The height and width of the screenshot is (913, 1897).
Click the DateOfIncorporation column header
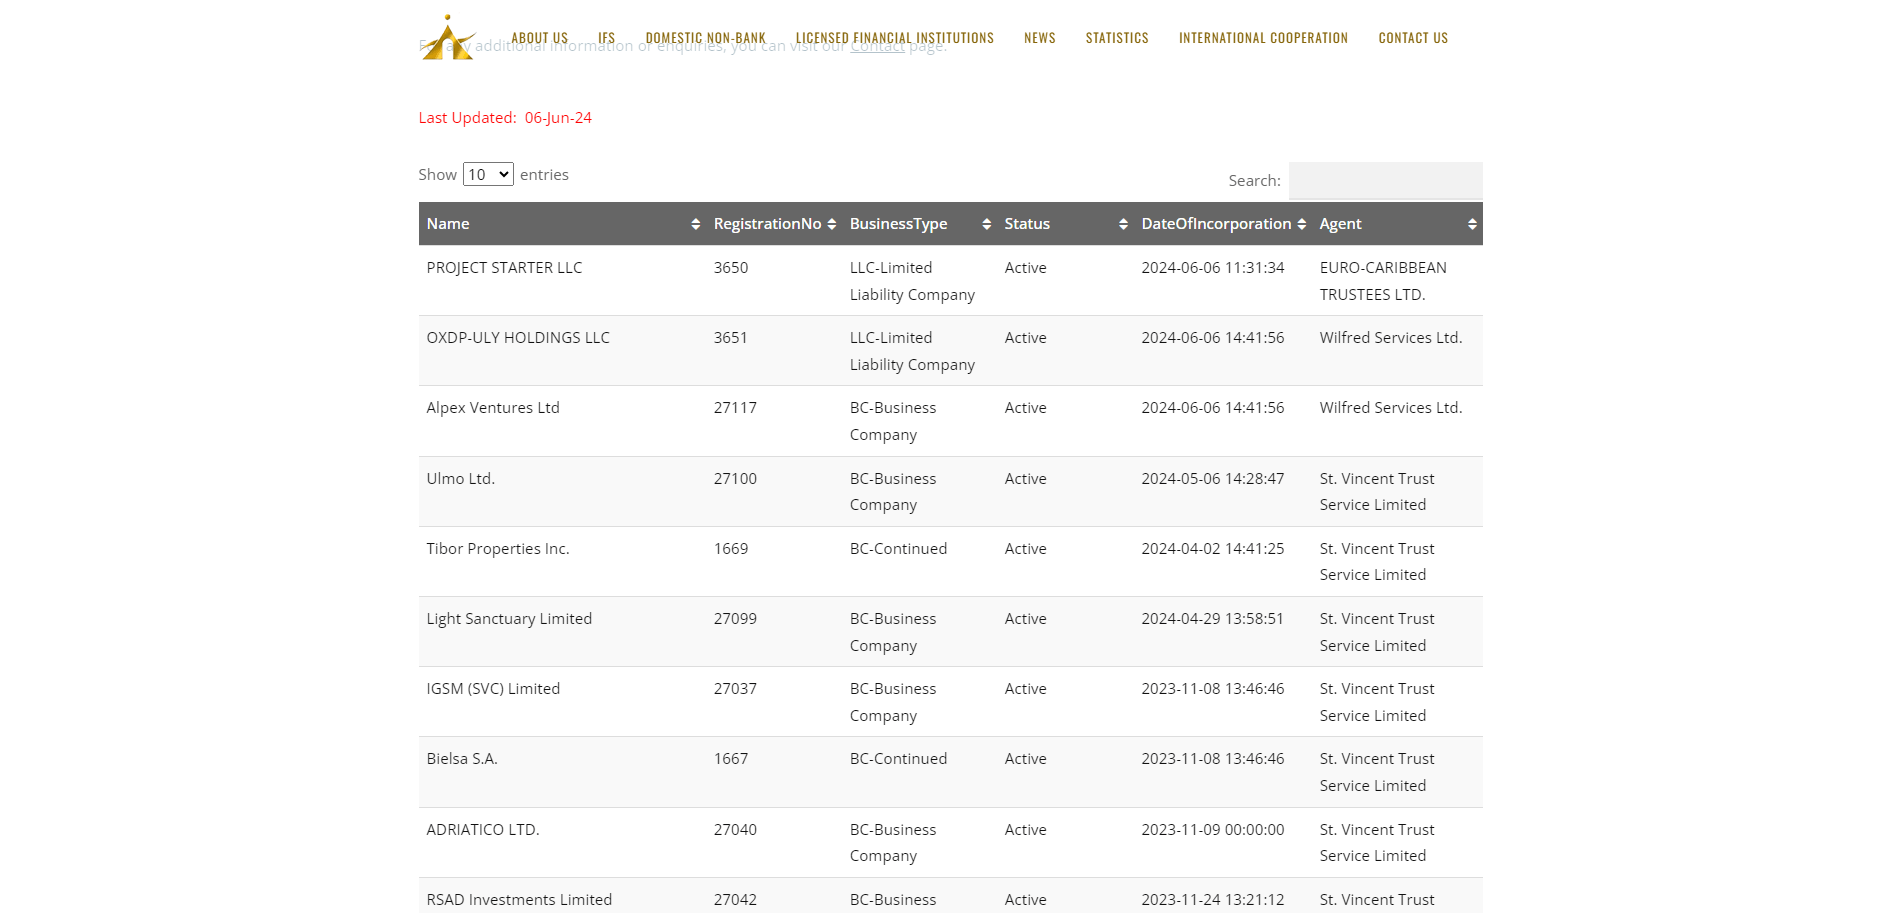click(x=1223, y=224)
